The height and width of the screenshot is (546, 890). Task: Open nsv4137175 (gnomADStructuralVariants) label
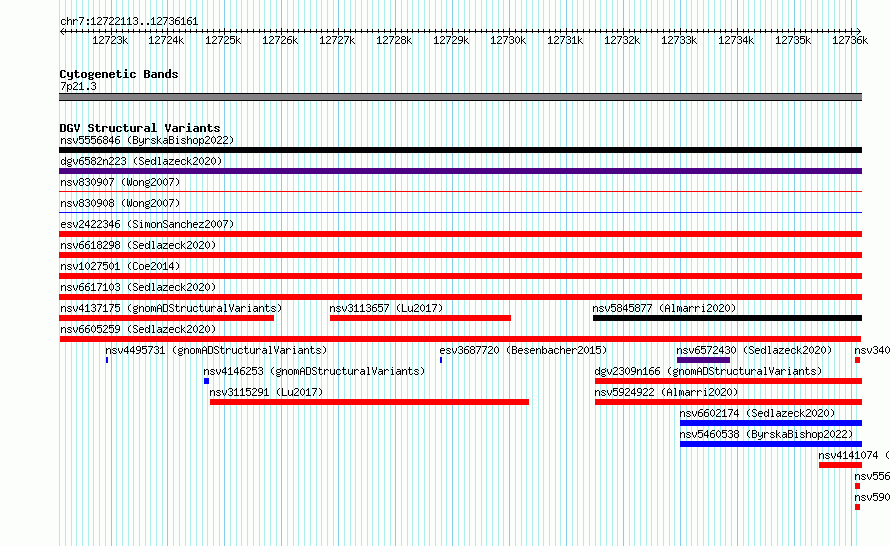point(171,308)
